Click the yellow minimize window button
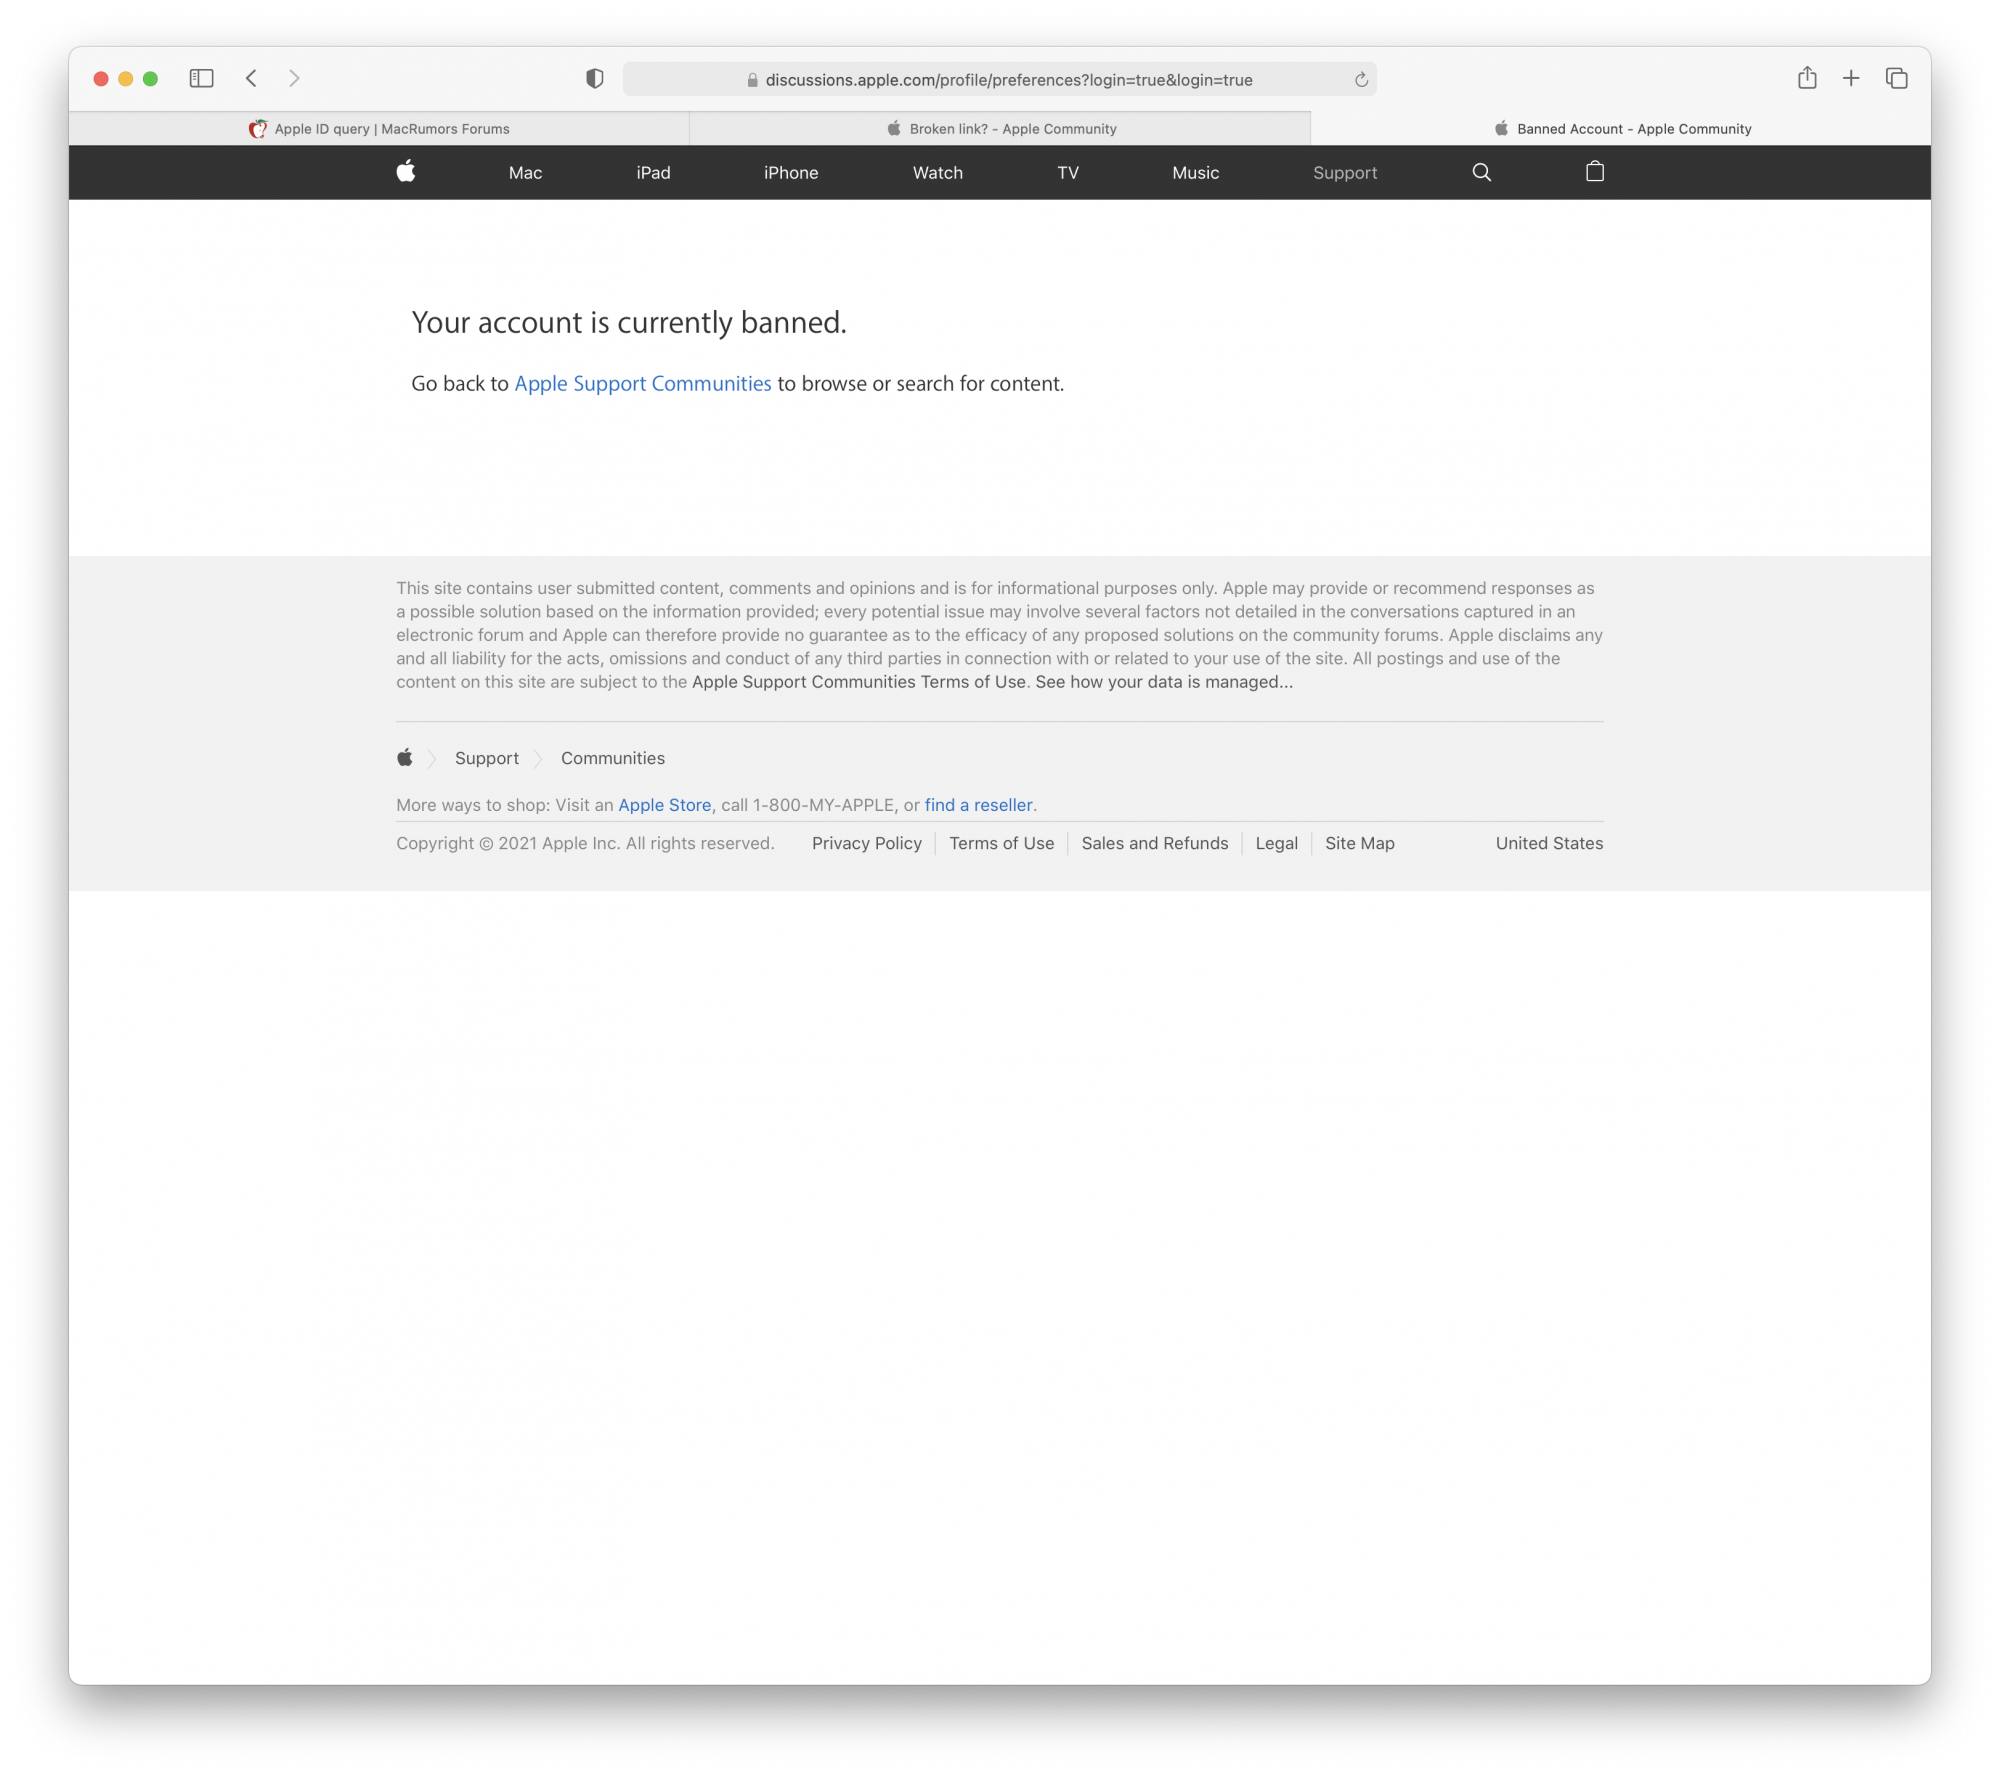The image size is (2000, 1776). tap(126, 79)
